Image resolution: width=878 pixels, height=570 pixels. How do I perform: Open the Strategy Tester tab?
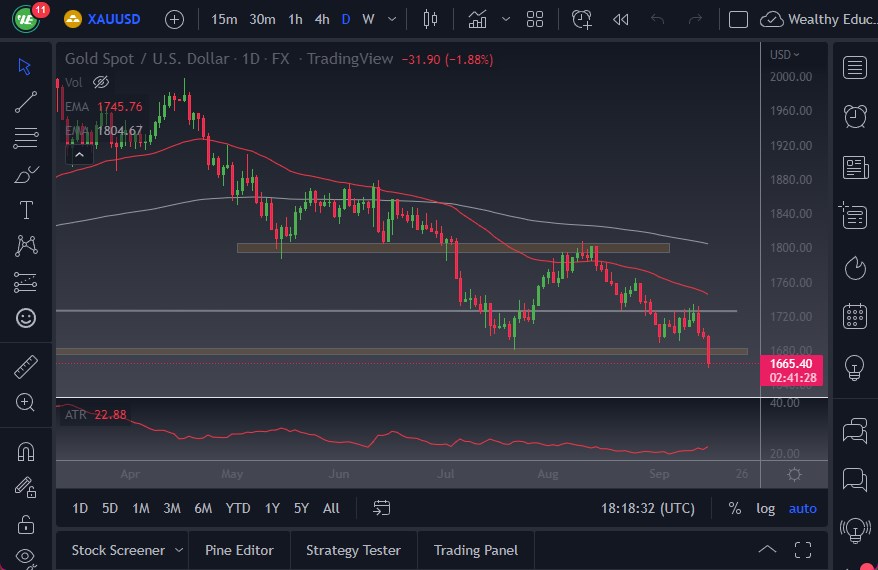tap(353, 550)
